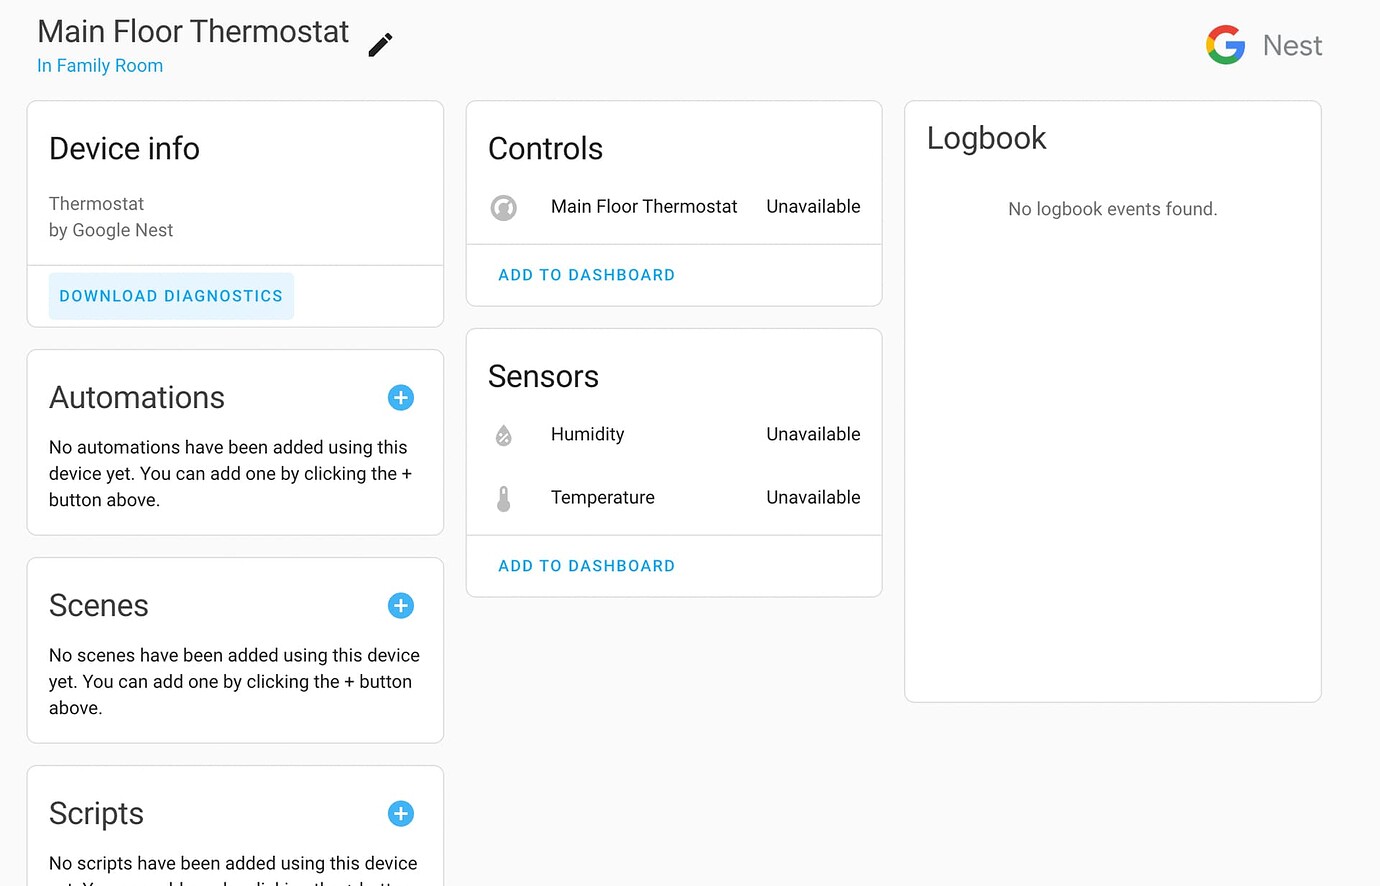Image resolution: width=1380 pixels, height=886 pixels.
Task: Open the Temperature sensor entity row
Action: coord(602,497)
